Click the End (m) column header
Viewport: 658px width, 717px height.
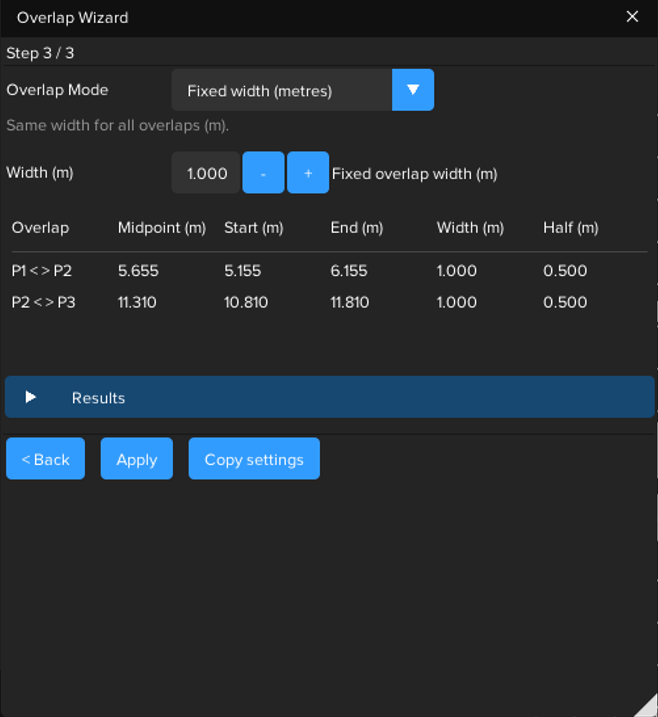click(356, 228)
